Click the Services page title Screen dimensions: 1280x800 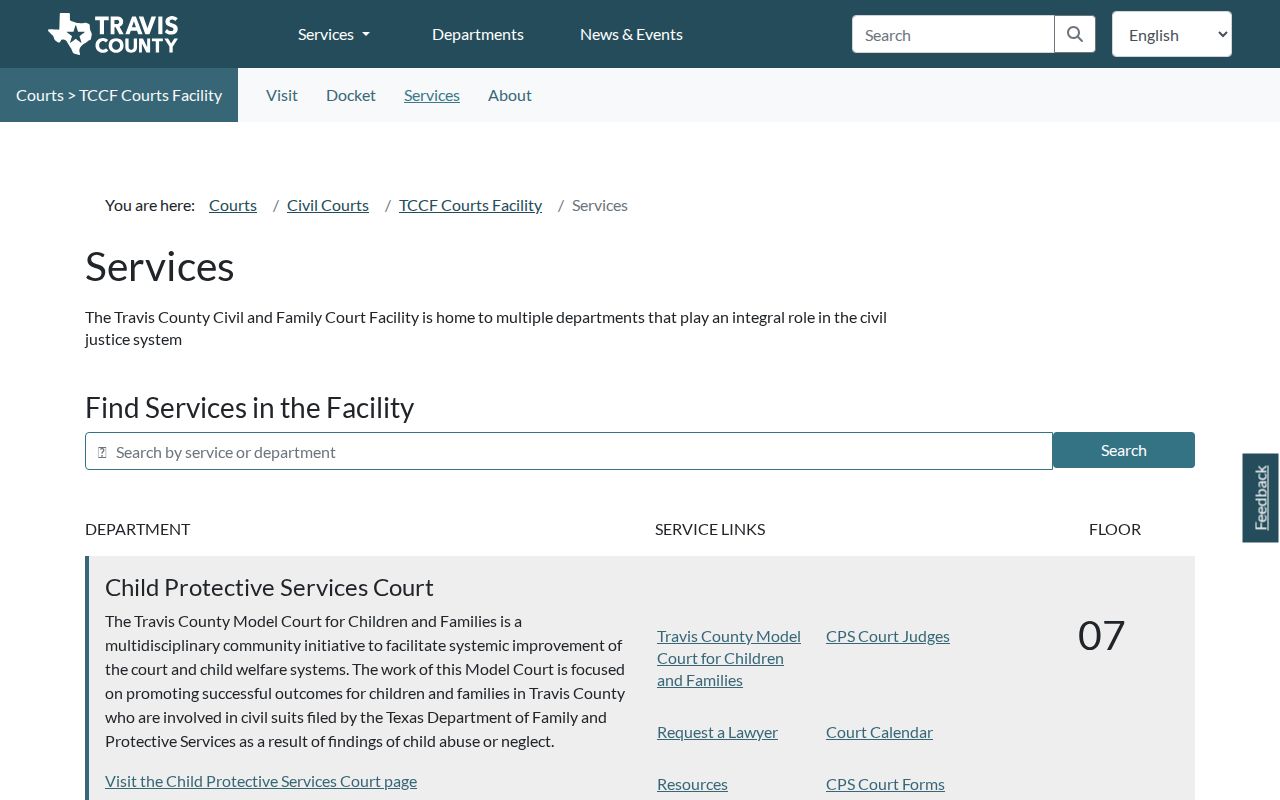[x=160, y=267]
